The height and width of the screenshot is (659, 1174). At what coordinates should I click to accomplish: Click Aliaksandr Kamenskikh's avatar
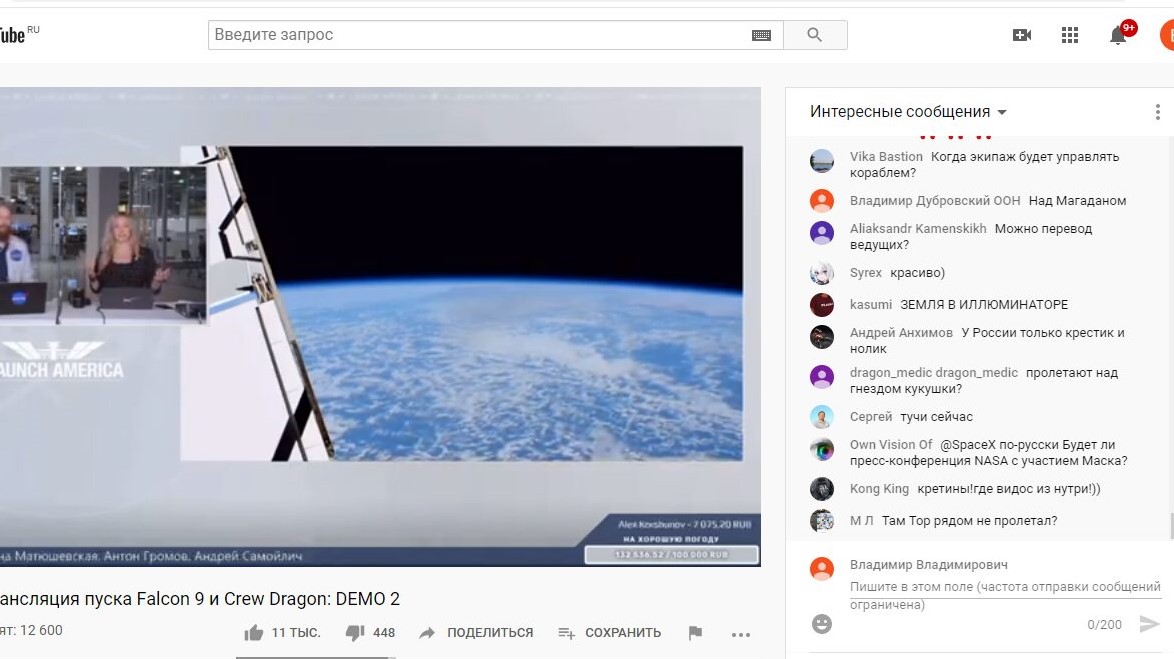click(822, 233)
